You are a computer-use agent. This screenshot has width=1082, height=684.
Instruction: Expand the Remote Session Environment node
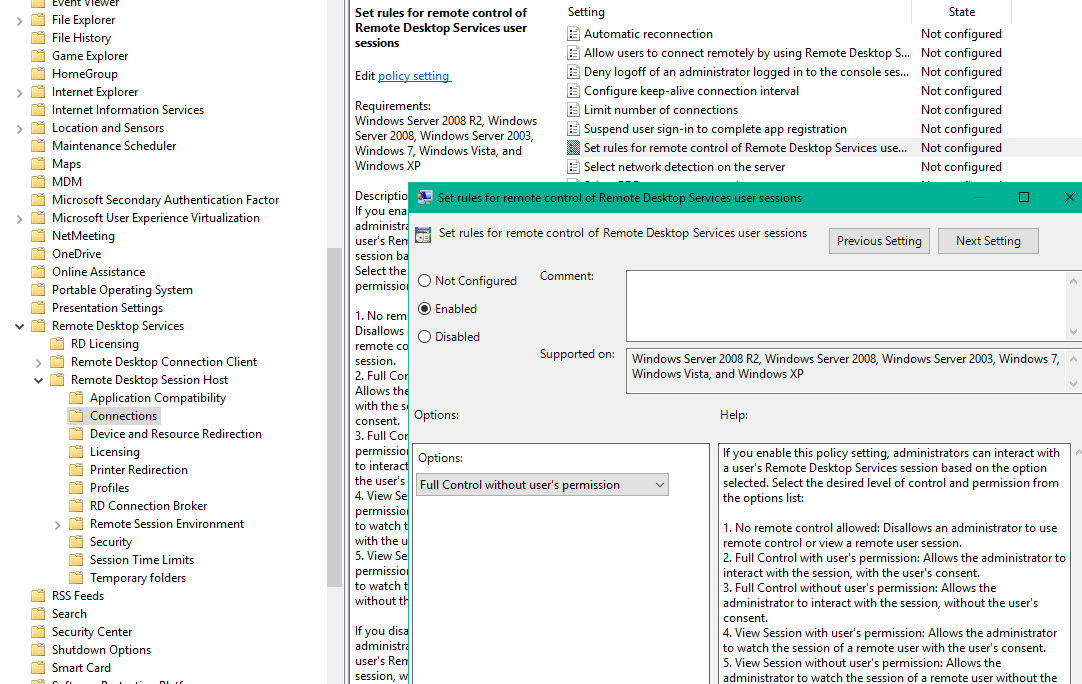coord(58,525)
